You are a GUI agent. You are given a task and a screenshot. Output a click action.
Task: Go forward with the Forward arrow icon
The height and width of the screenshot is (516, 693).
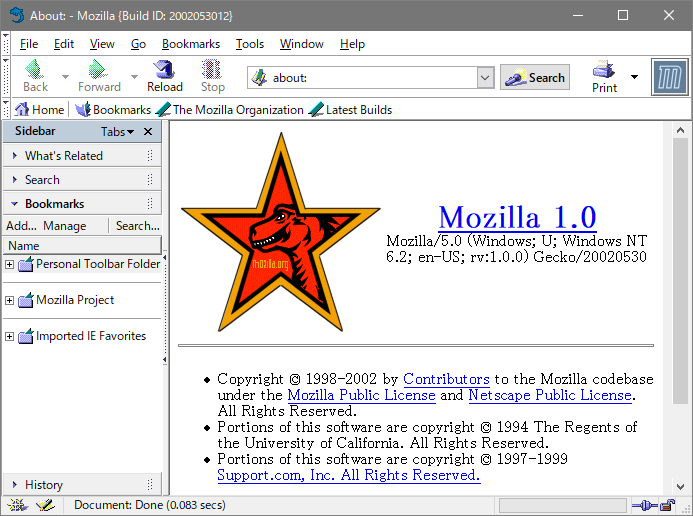(x=97, y=69)
